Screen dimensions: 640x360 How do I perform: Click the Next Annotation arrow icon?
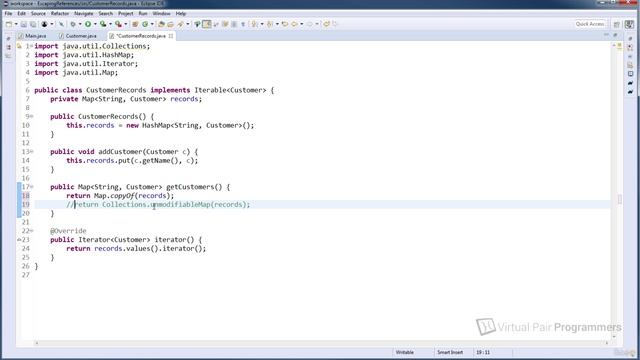click(254, 24)
